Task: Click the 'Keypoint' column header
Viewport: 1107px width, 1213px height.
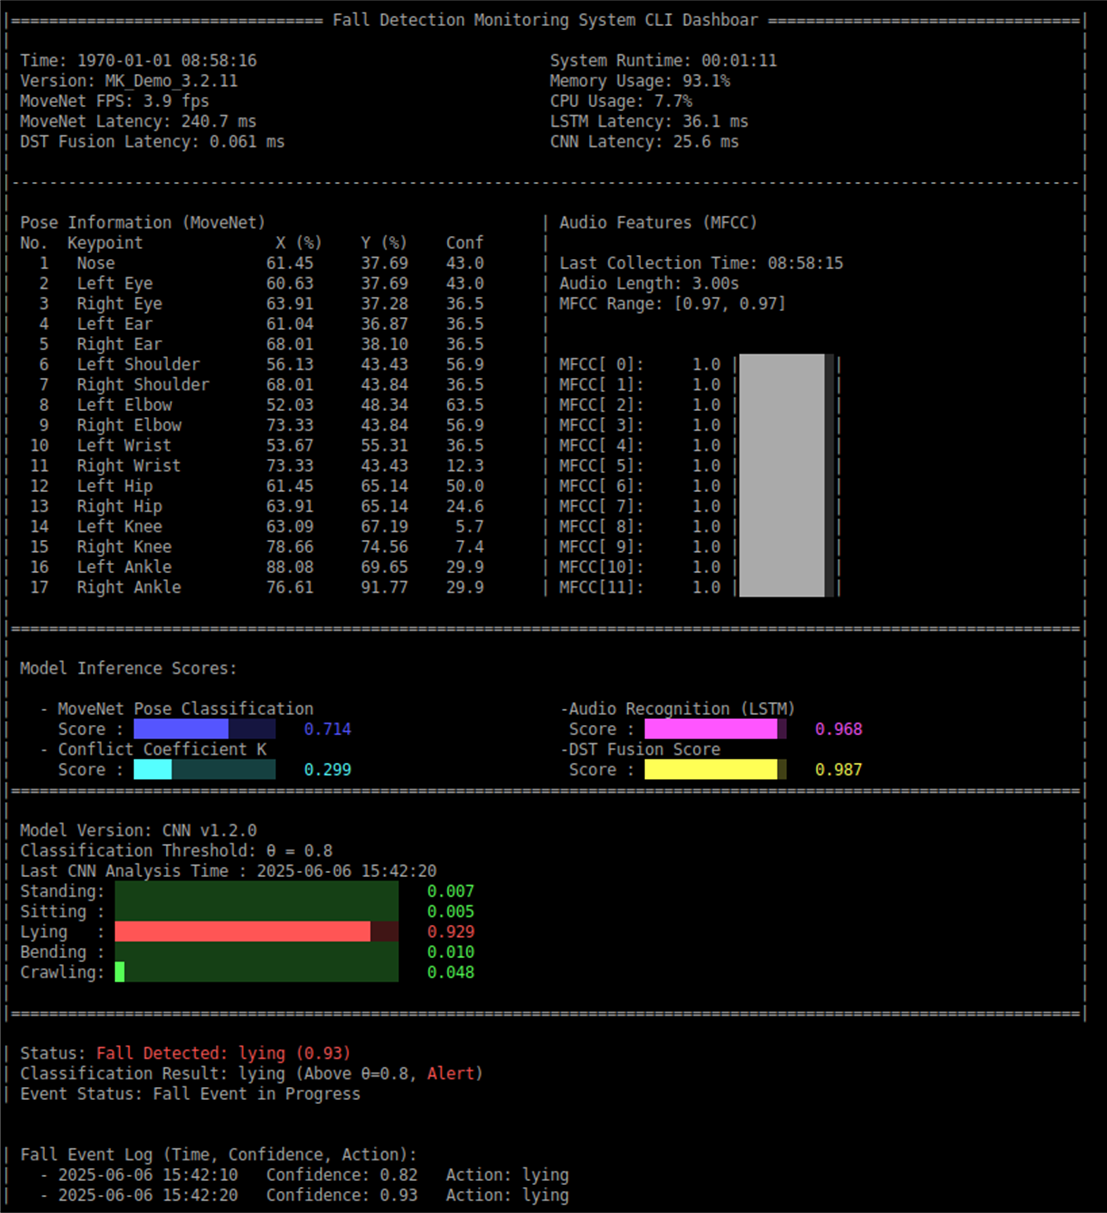Action: [x=105, y=243]
